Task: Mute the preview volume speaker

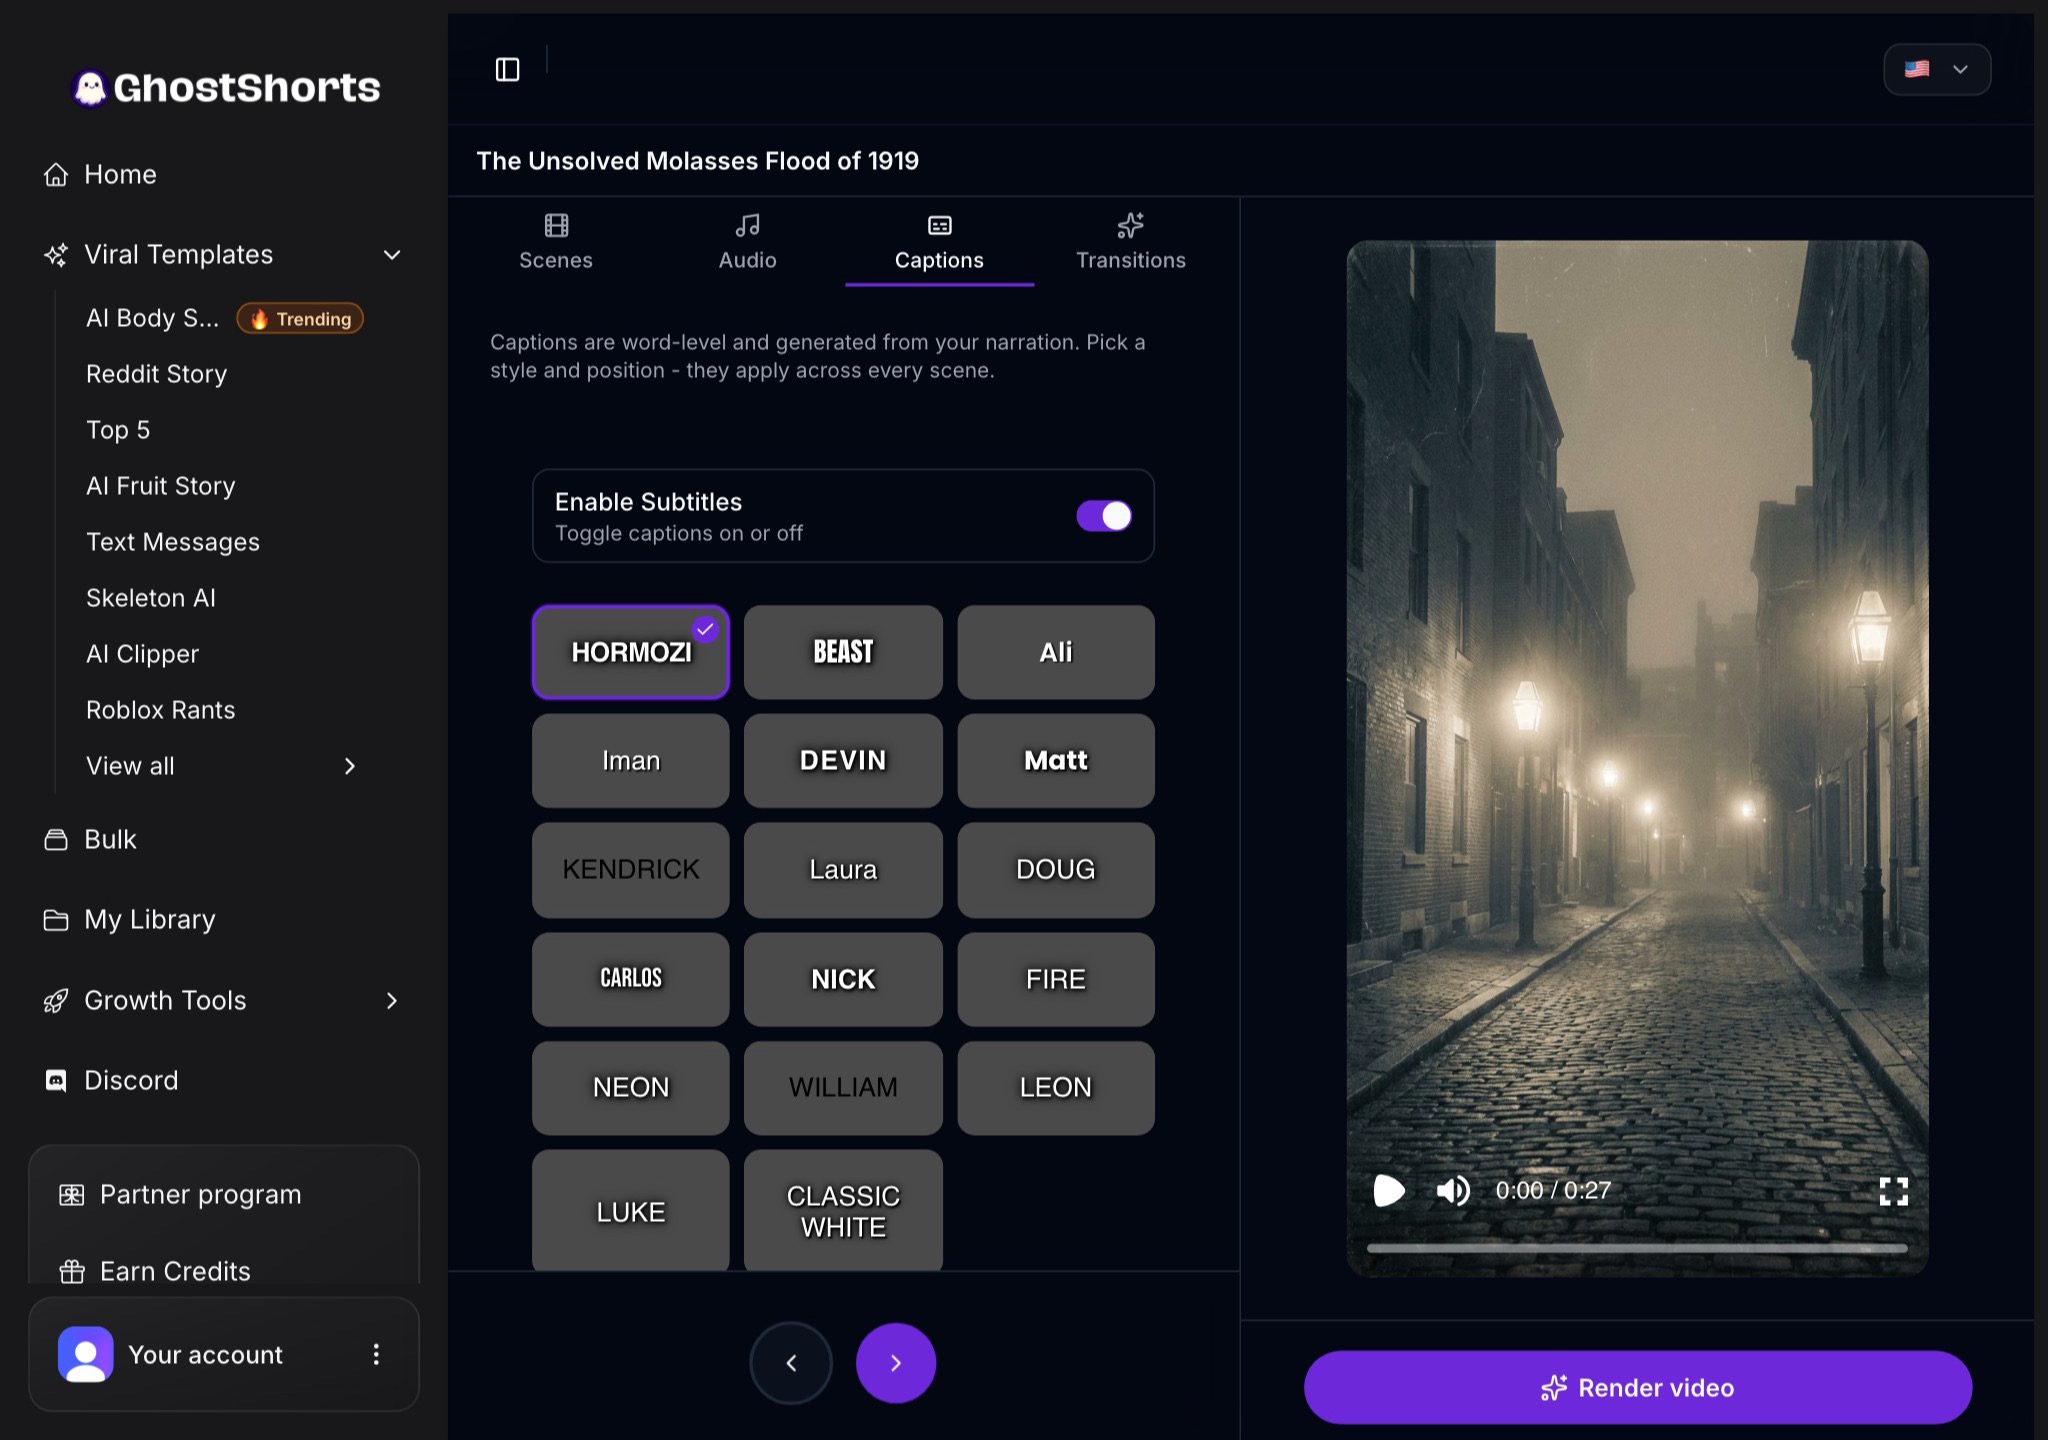Action: [1453, 1191]
